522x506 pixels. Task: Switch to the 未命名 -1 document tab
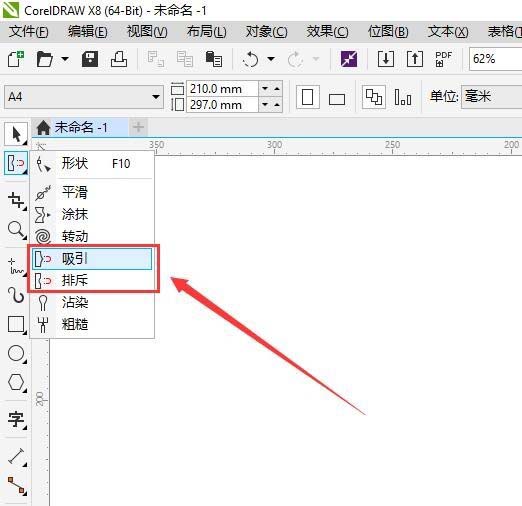click(80, 127)
